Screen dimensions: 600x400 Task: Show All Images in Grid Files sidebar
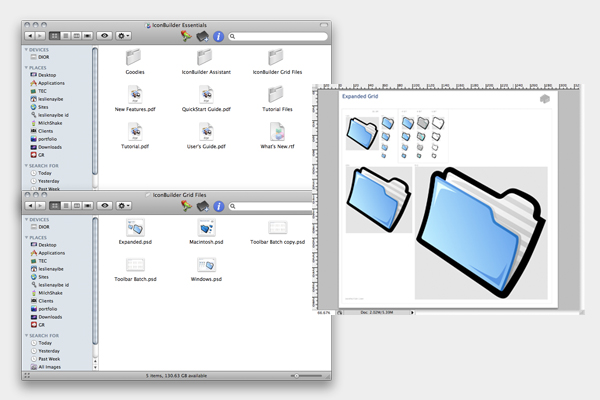46,367
